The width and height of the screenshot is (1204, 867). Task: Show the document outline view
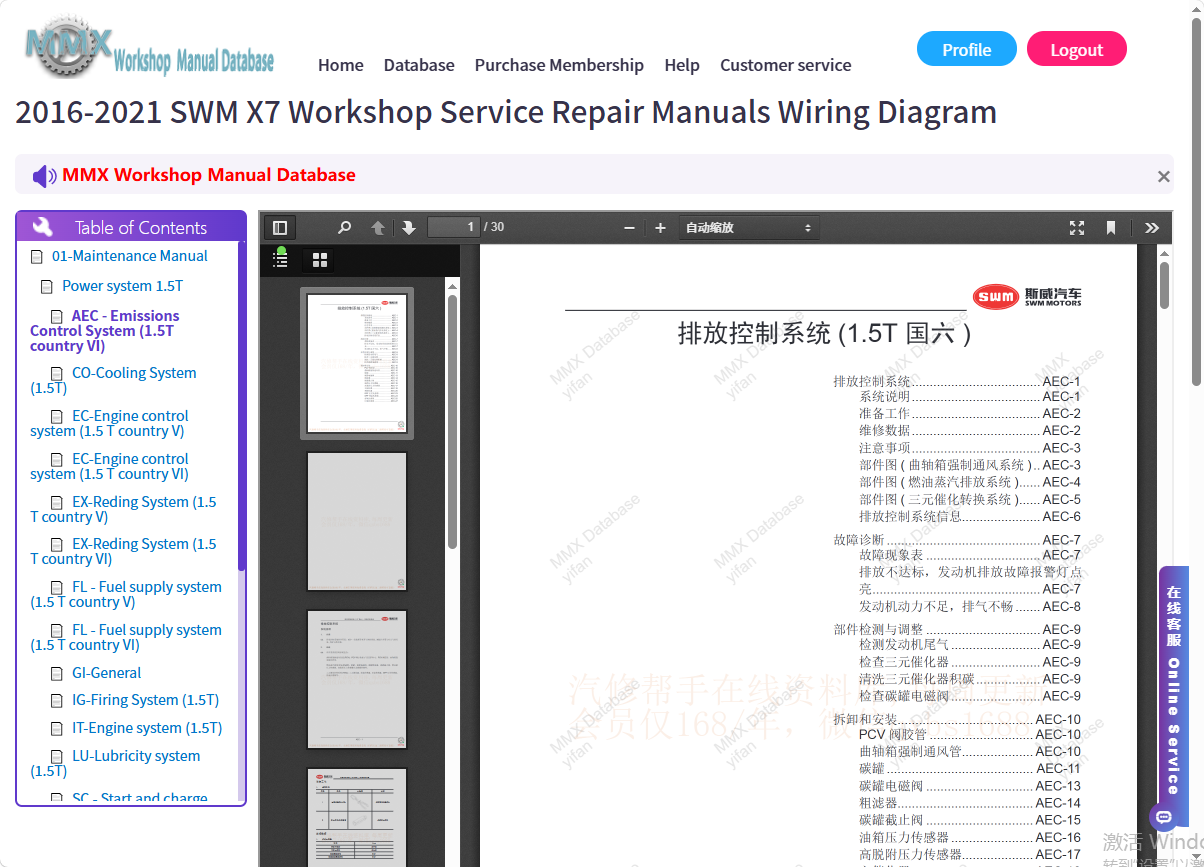(x=280, y=259)
